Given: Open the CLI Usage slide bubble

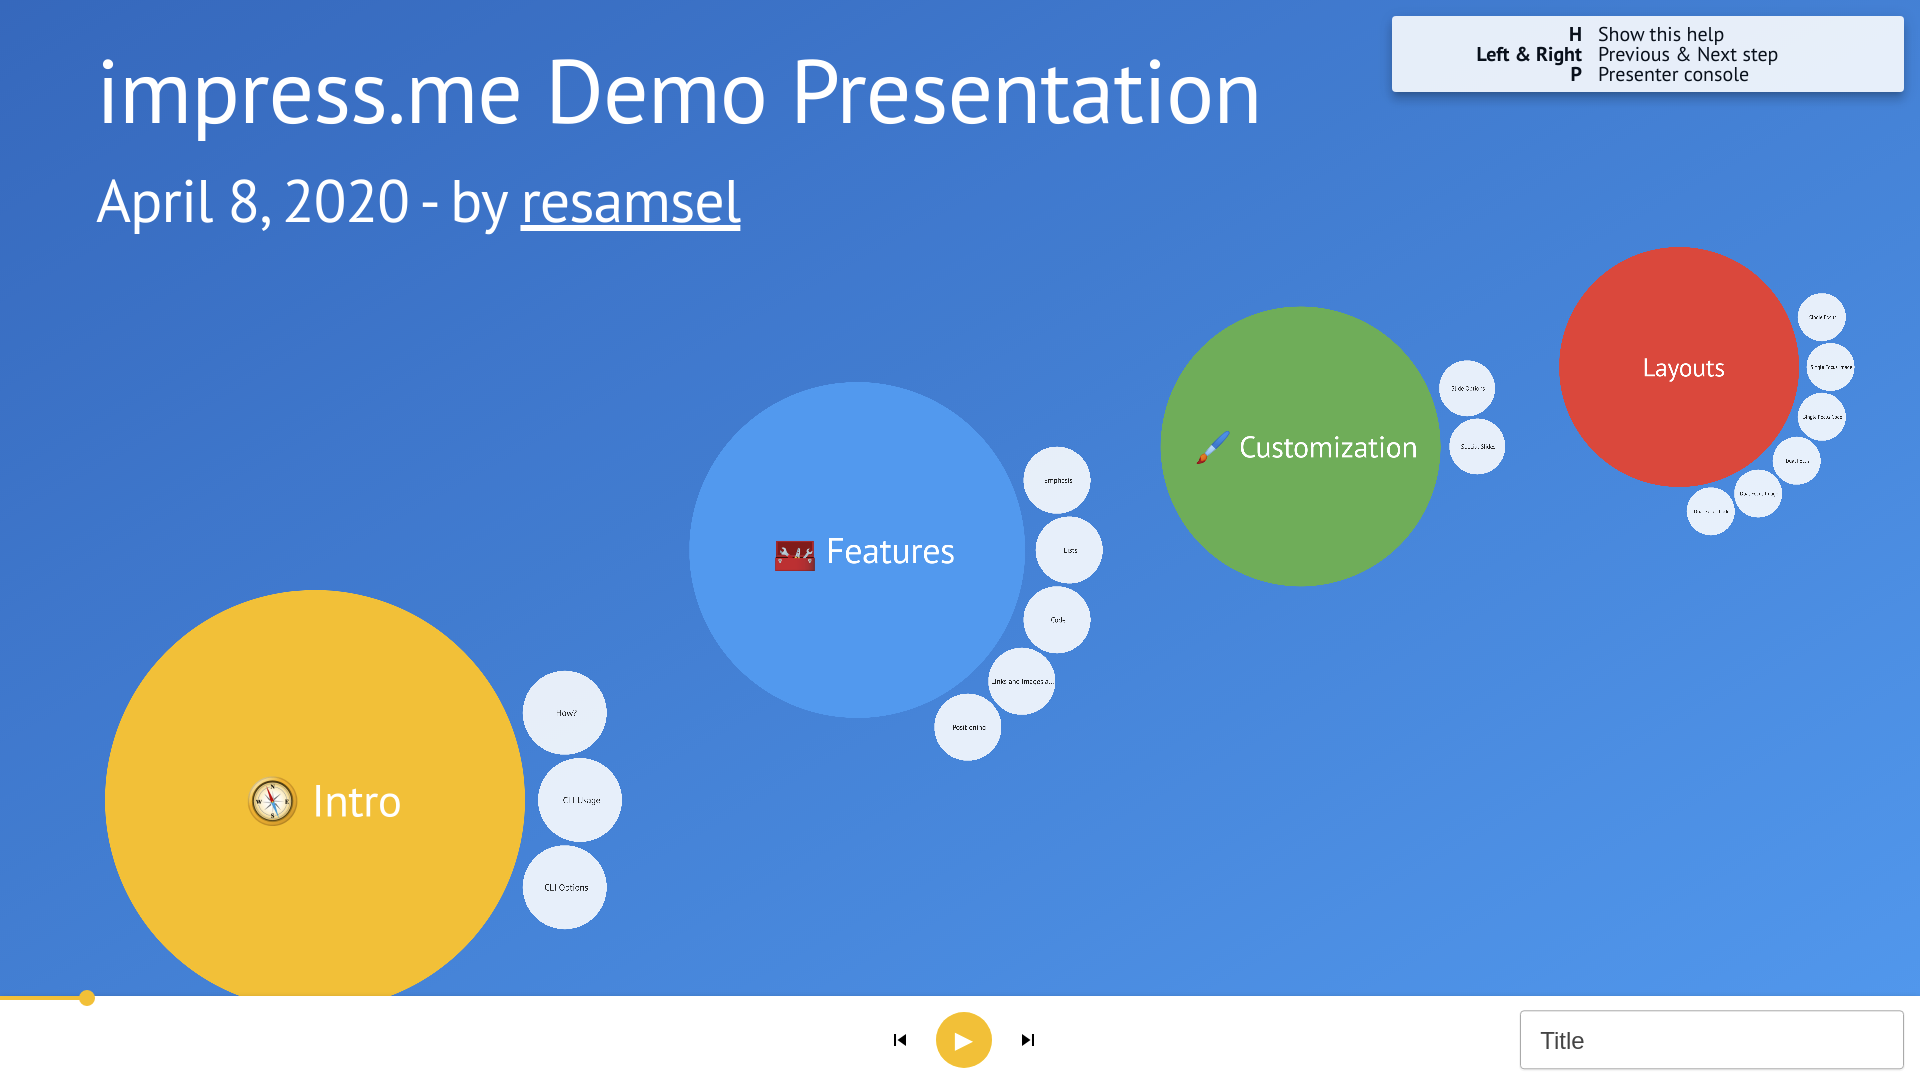Looking at the screenshot, I should click(x=580, y=800).
